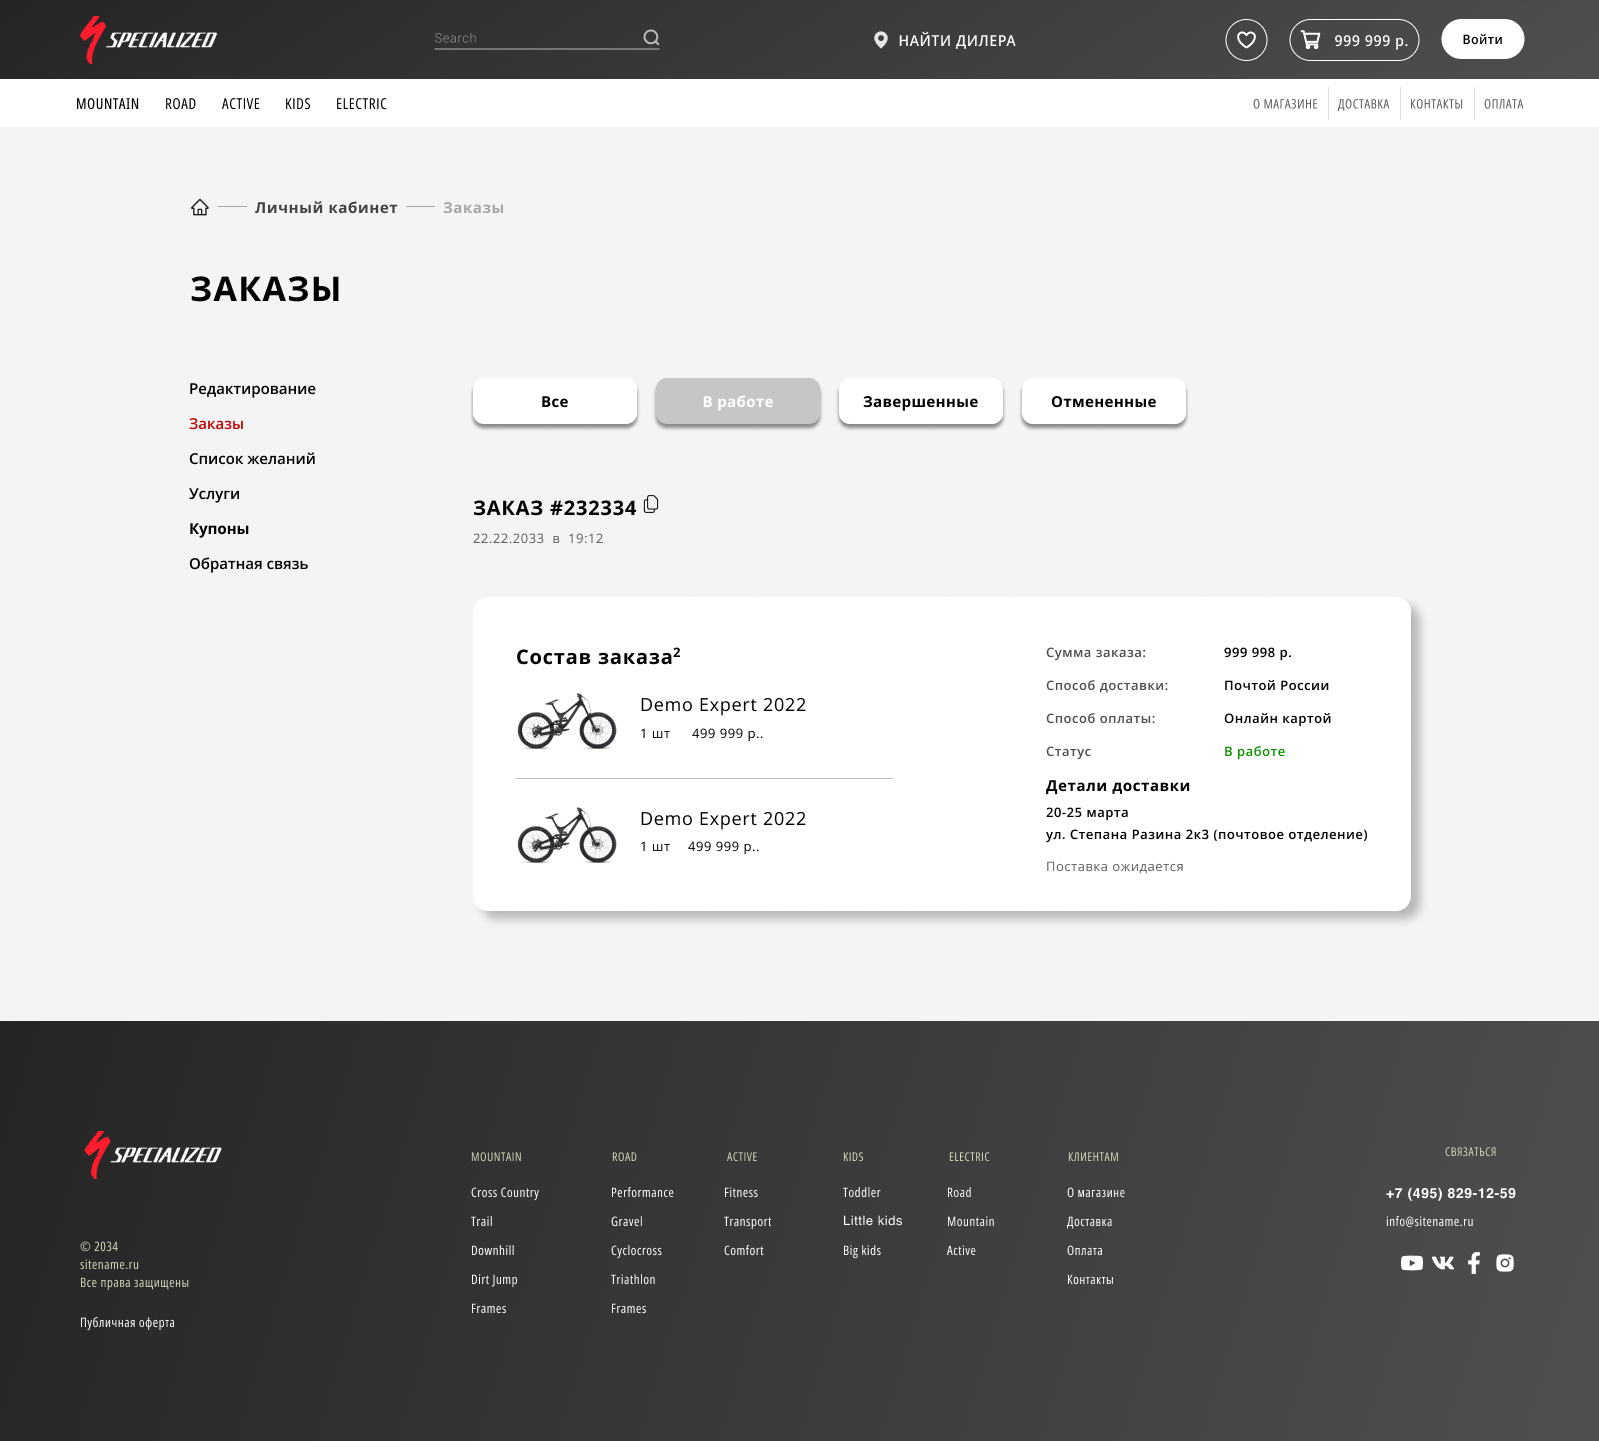Open Купоны in sidebar

pyautogui.click(x=219, y=529)
